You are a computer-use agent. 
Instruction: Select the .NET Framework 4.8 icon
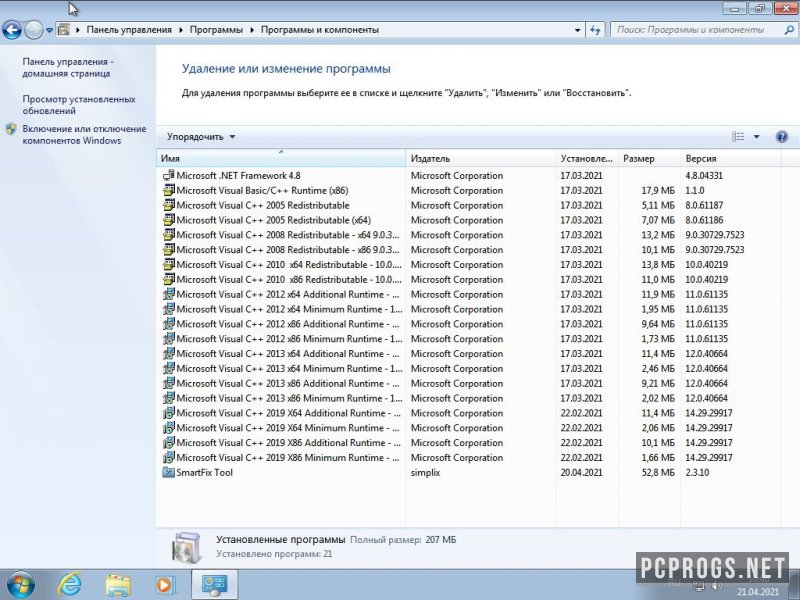tap(168, 176)
